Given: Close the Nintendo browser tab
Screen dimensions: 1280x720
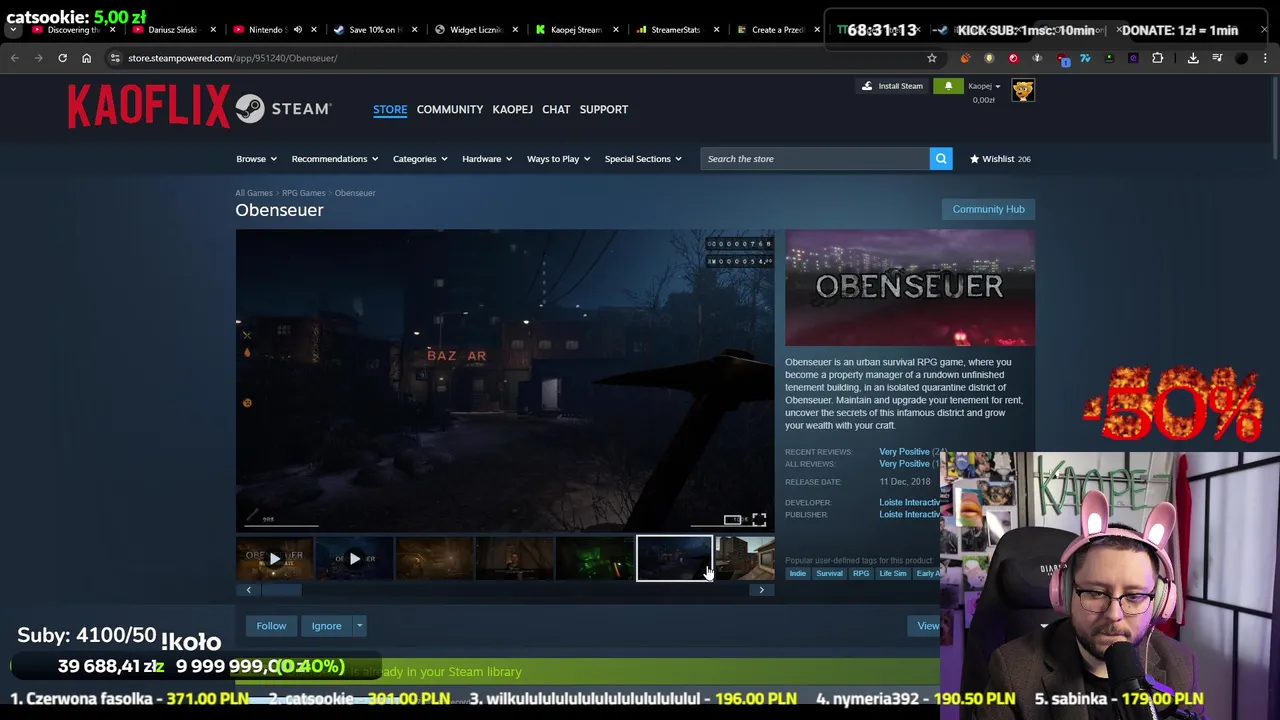Looking at the screenshot, I should click(x=313, y=30).
